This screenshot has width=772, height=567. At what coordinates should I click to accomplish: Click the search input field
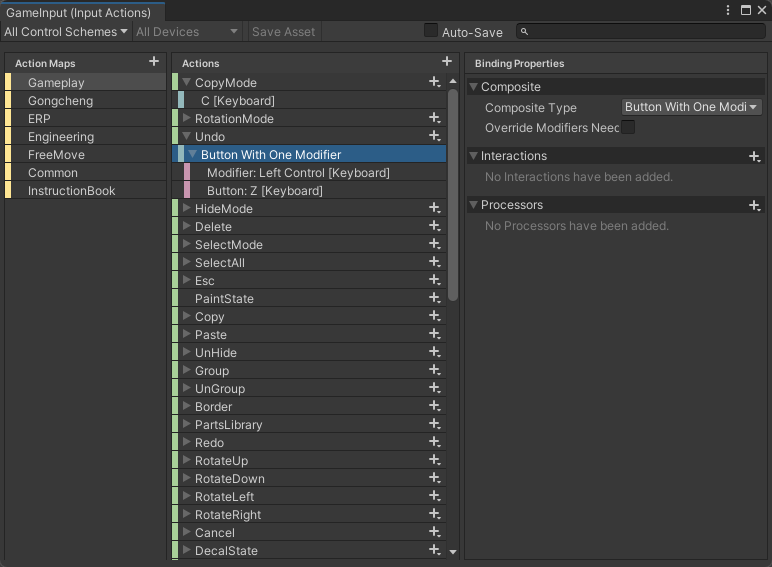[x=644, y=32]
